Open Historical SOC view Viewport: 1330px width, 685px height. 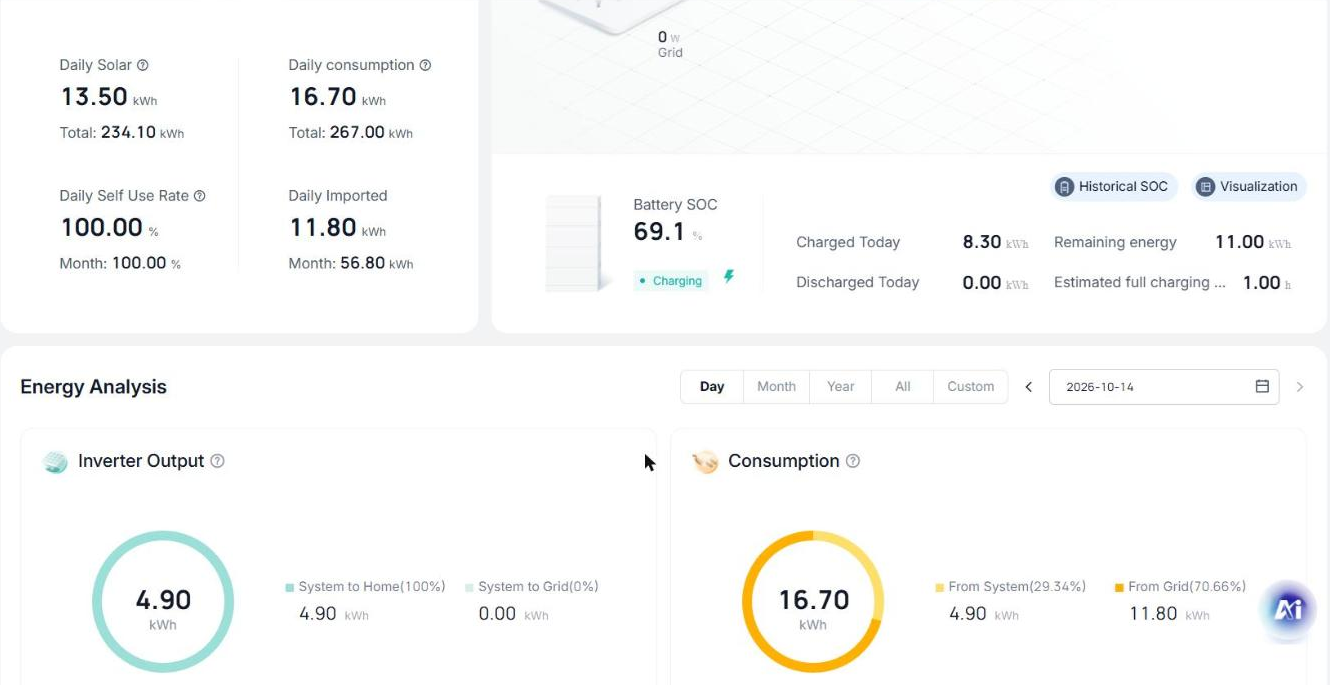1114,186
